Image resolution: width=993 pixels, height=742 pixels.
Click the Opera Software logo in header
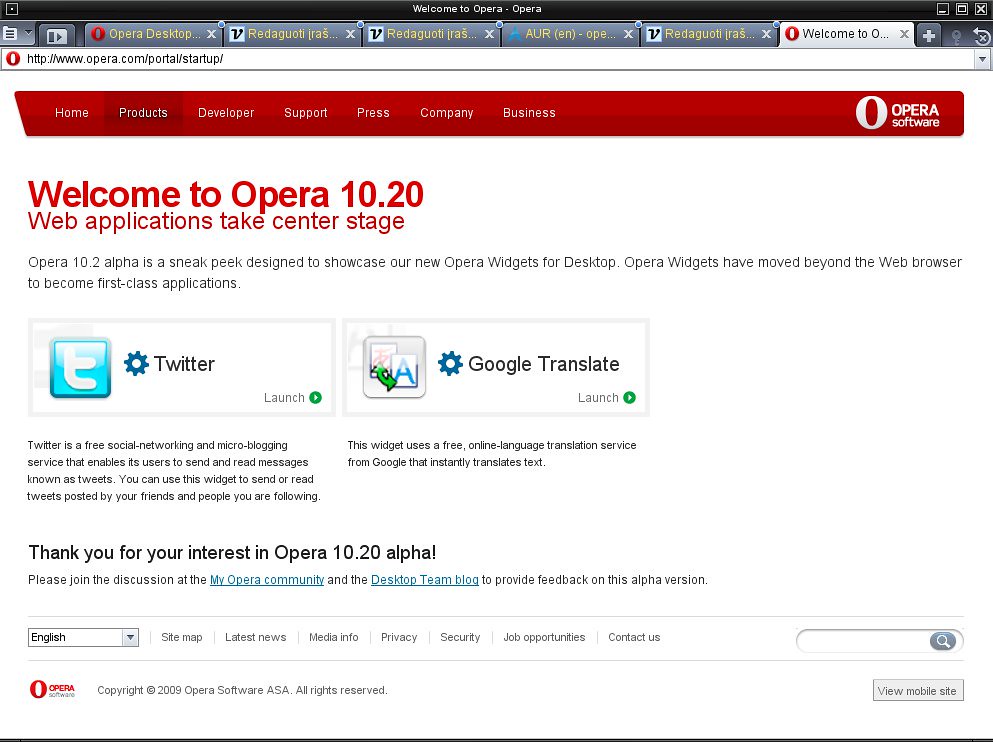(x=897, y=113)
